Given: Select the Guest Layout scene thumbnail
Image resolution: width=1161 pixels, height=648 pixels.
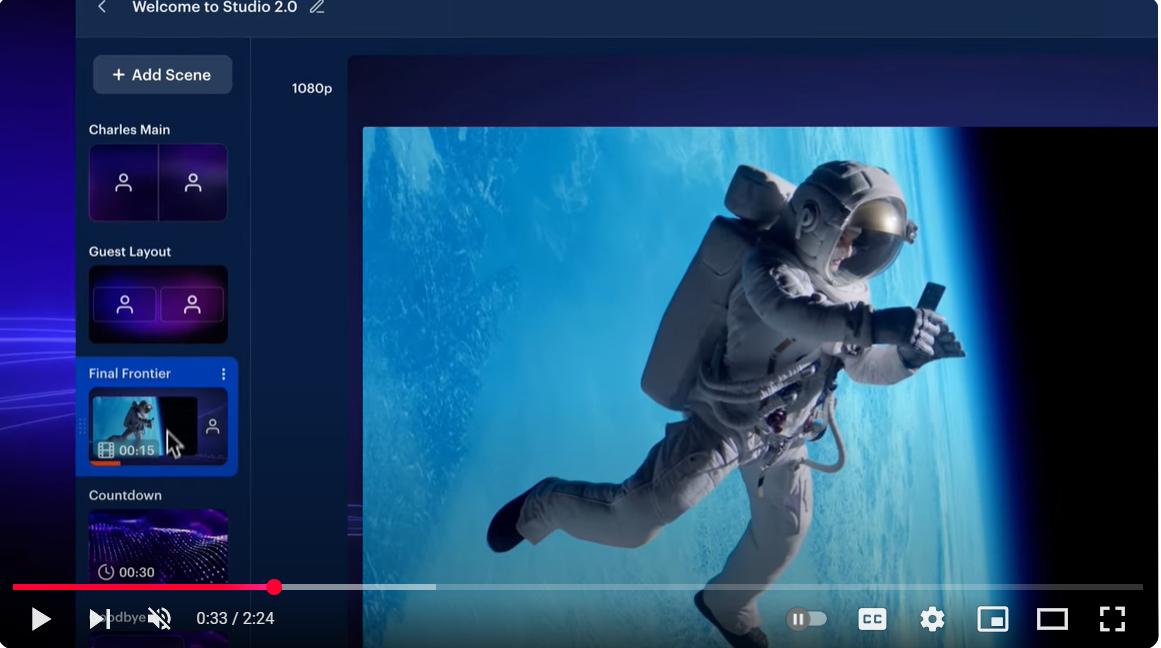Looking at the screenshot, I should click(x=158, y=304).
